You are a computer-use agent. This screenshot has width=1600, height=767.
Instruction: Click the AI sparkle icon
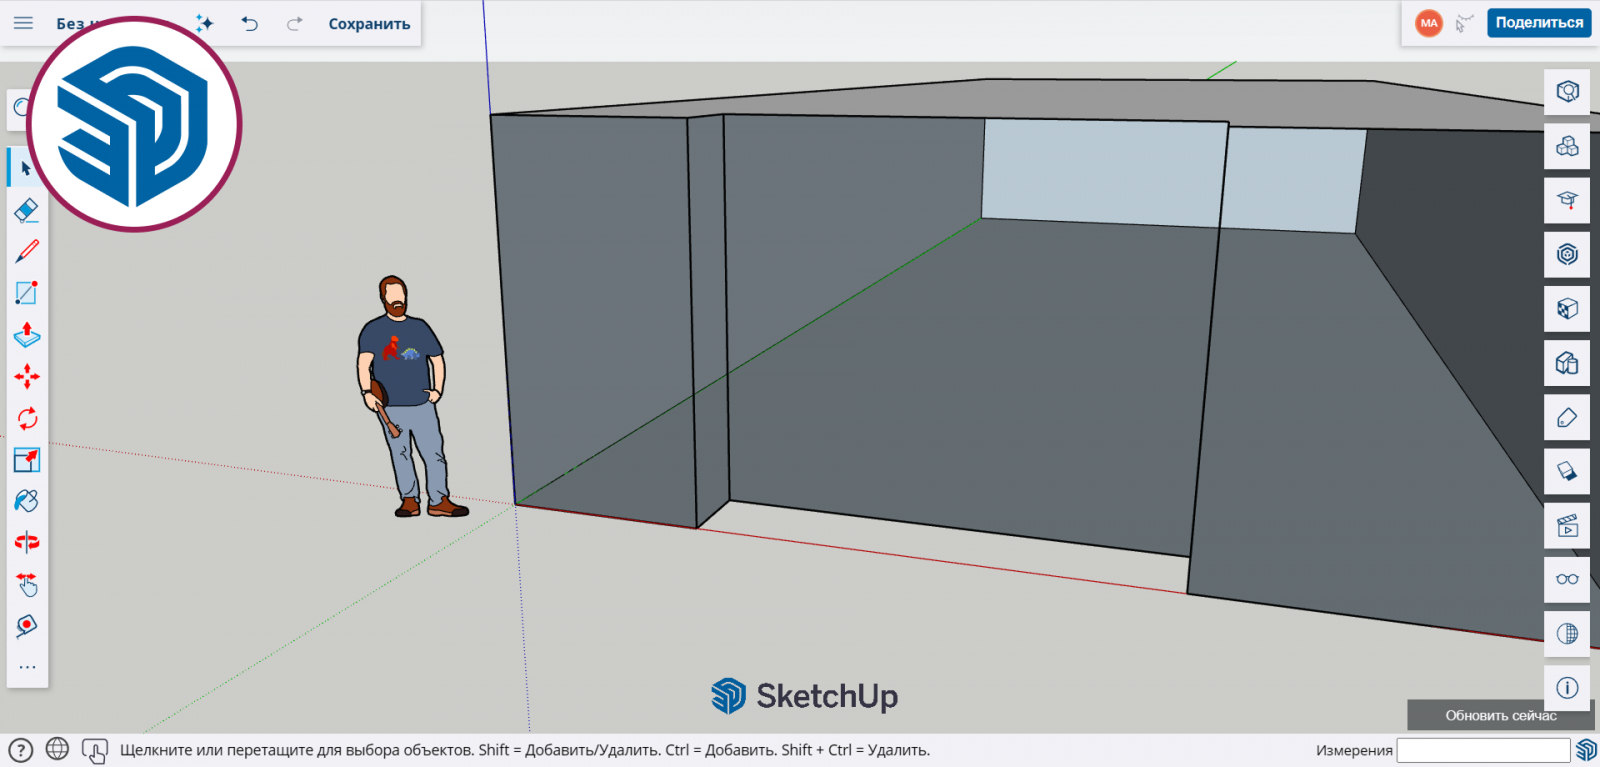pyautogui.click(x=204, y=23)
